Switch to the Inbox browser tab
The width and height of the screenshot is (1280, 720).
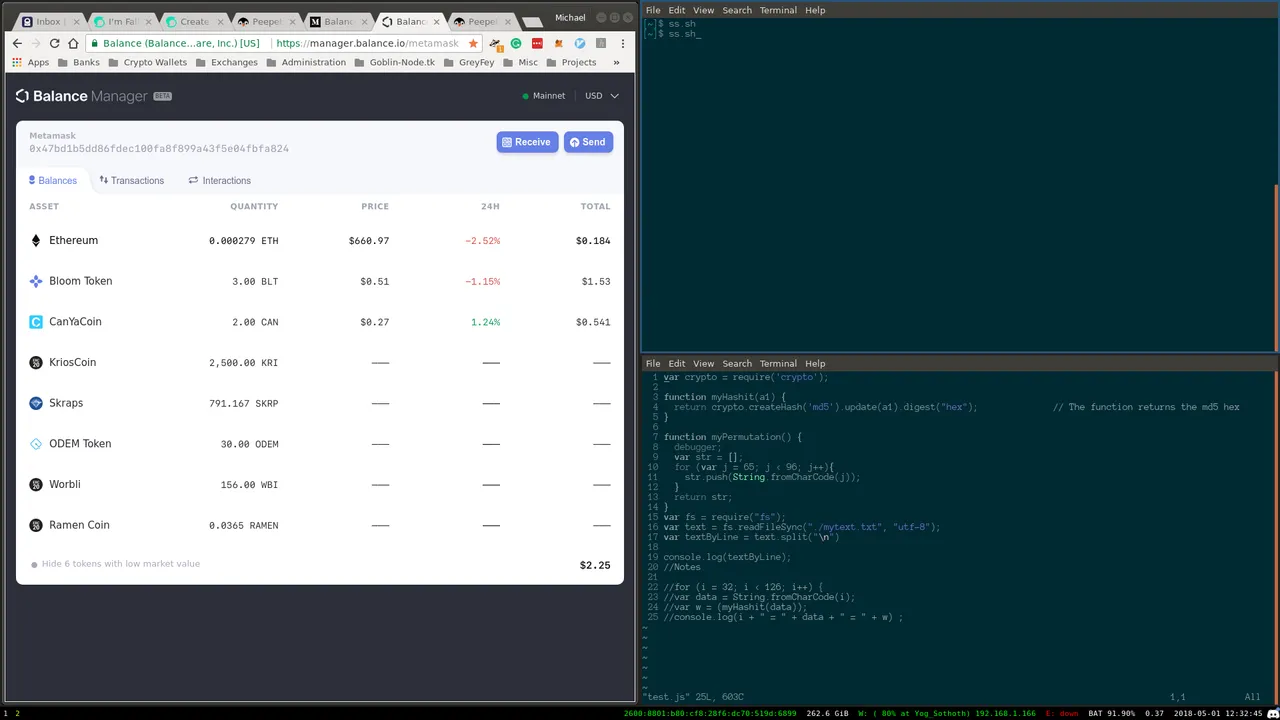[48, 21]
